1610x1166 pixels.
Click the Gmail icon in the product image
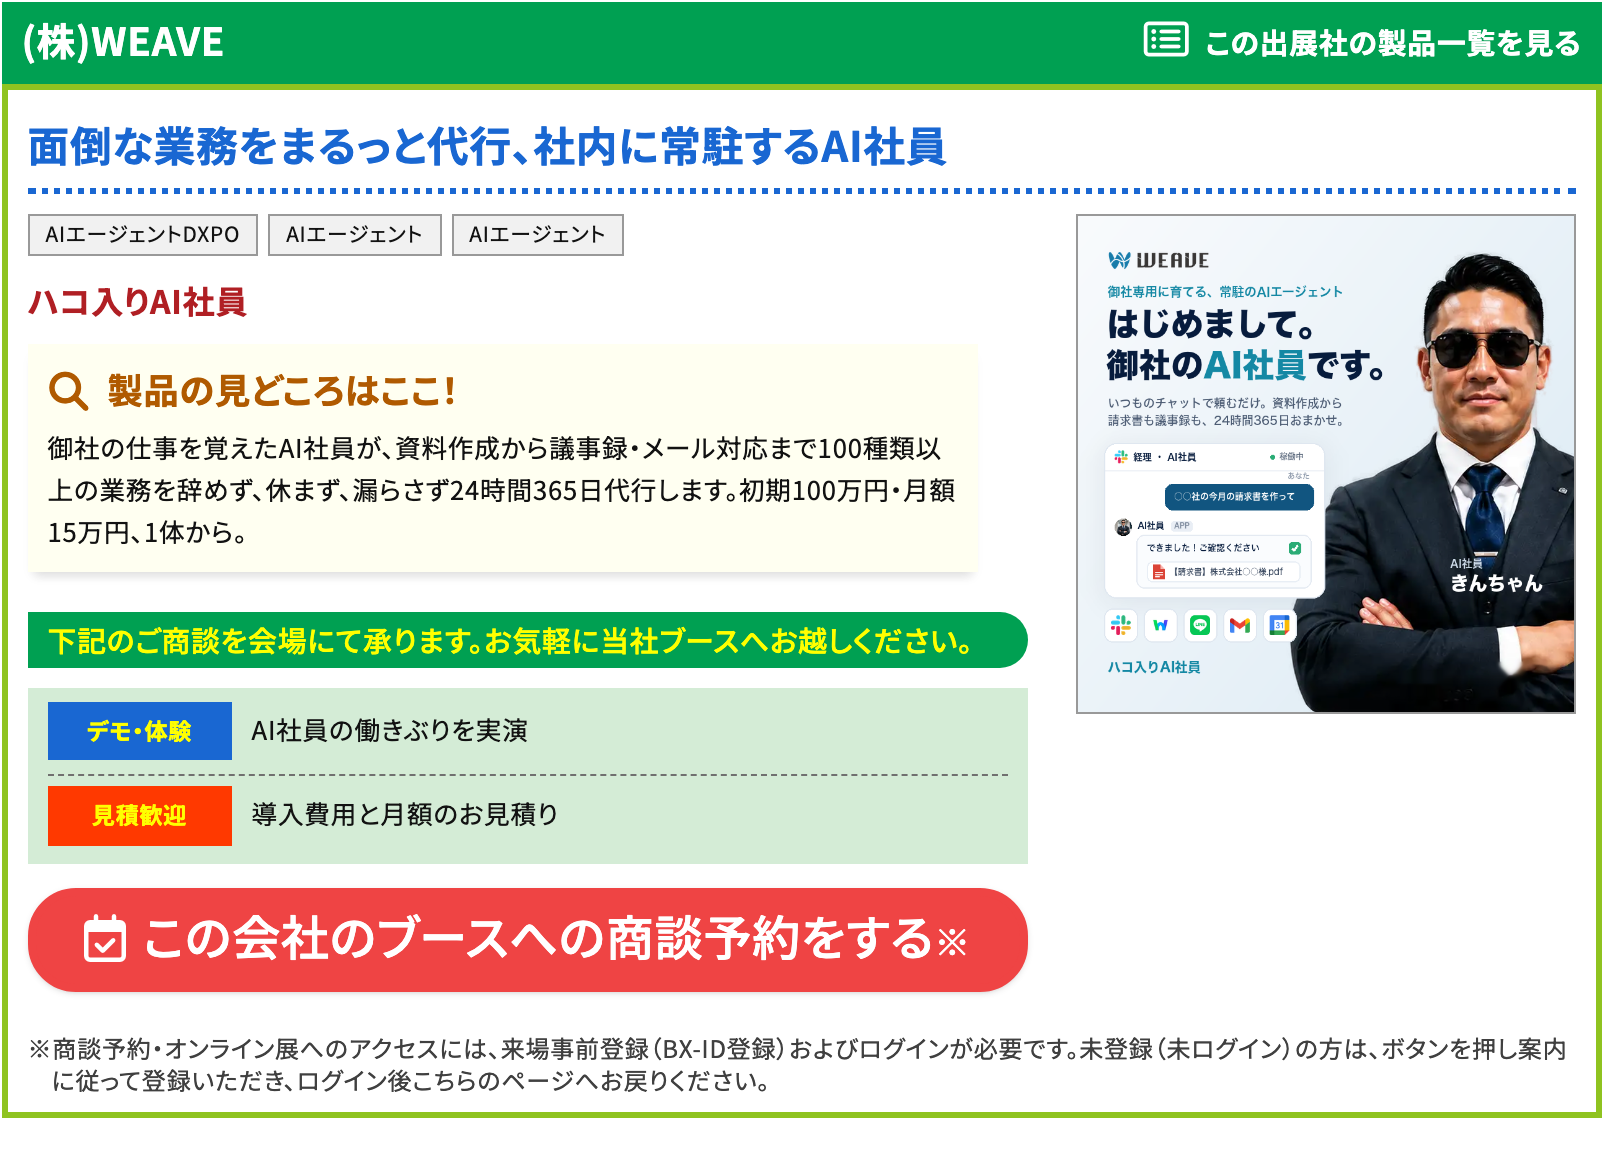tap(1240, 625)
